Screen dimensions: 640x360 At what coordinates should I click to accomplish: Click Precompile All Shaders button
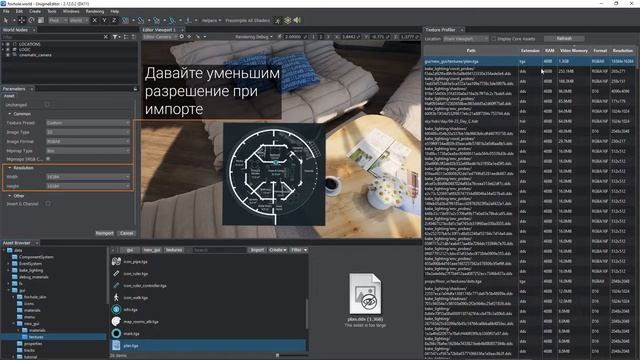point(248,20)
